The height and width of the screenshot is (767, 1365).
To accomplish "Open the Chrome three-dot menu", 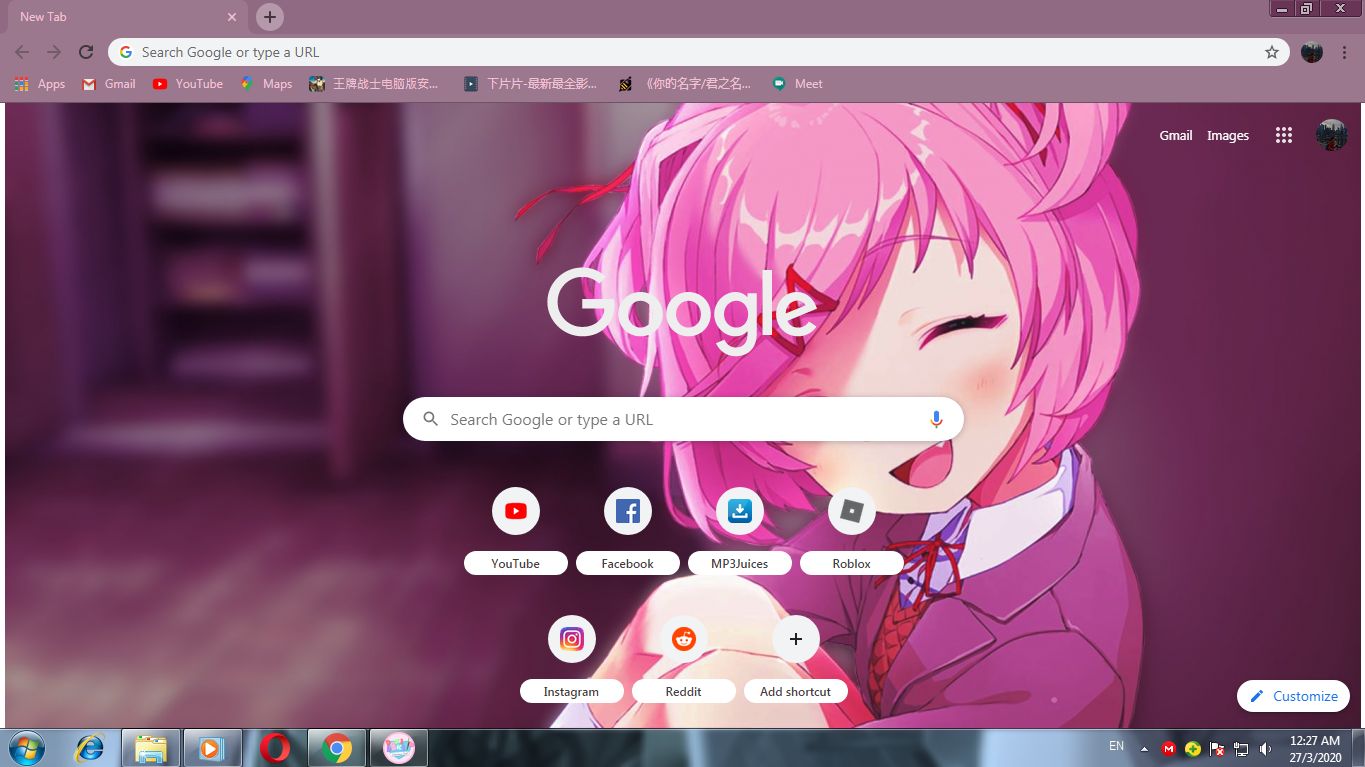I will point(1343,51).
